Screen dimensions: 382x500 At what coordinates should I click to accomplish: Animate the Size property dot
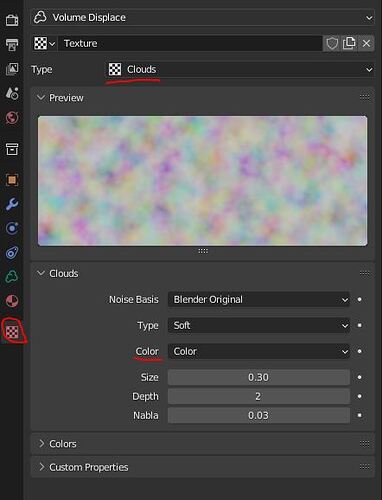tap(360, 377)
